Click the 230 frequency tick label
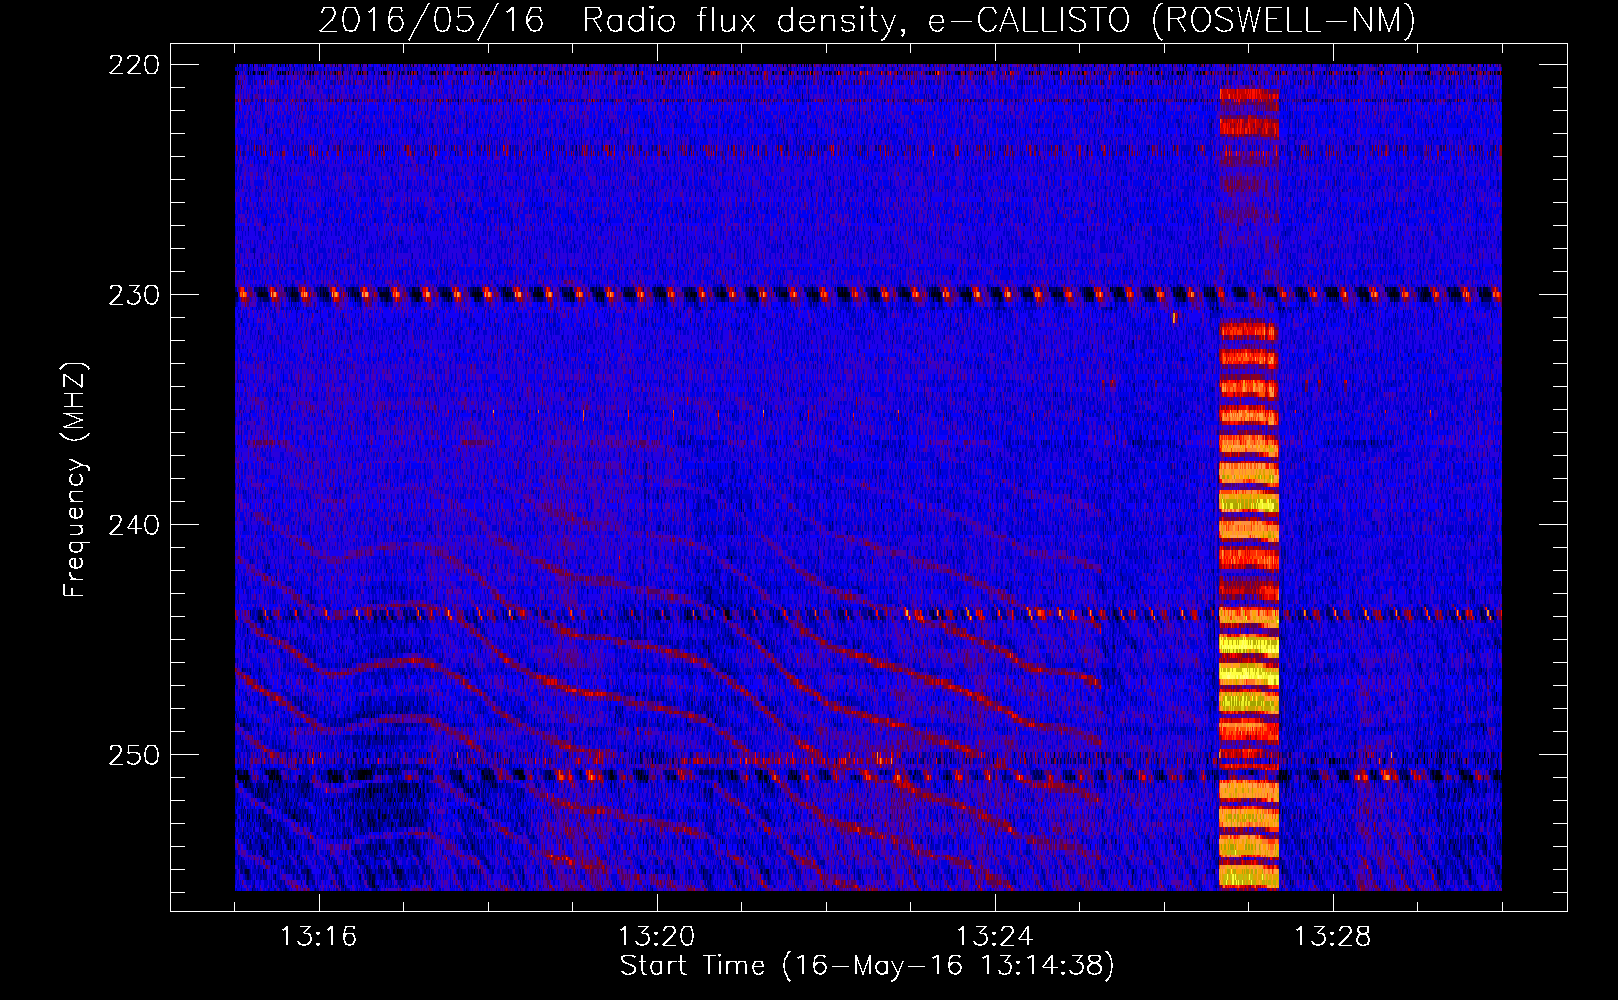Viewport: 1618px width, 1000px height. 133,295
